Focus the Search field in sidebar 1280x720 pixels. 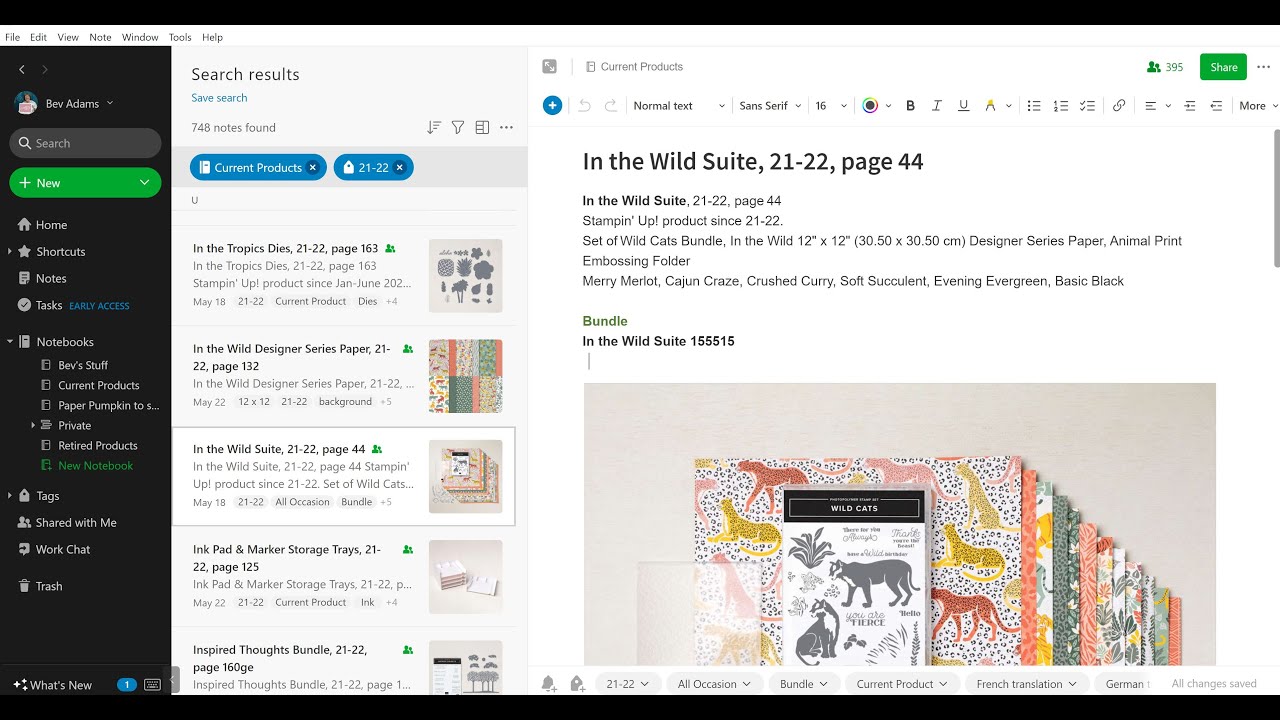coord(85,143)
